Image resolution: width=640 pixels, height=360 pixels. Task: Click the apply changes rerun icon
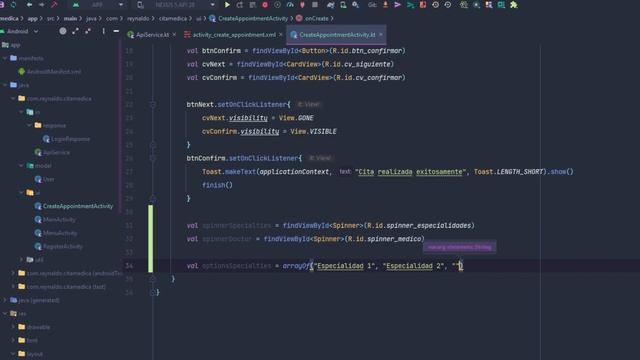click(x=240, y=5)
